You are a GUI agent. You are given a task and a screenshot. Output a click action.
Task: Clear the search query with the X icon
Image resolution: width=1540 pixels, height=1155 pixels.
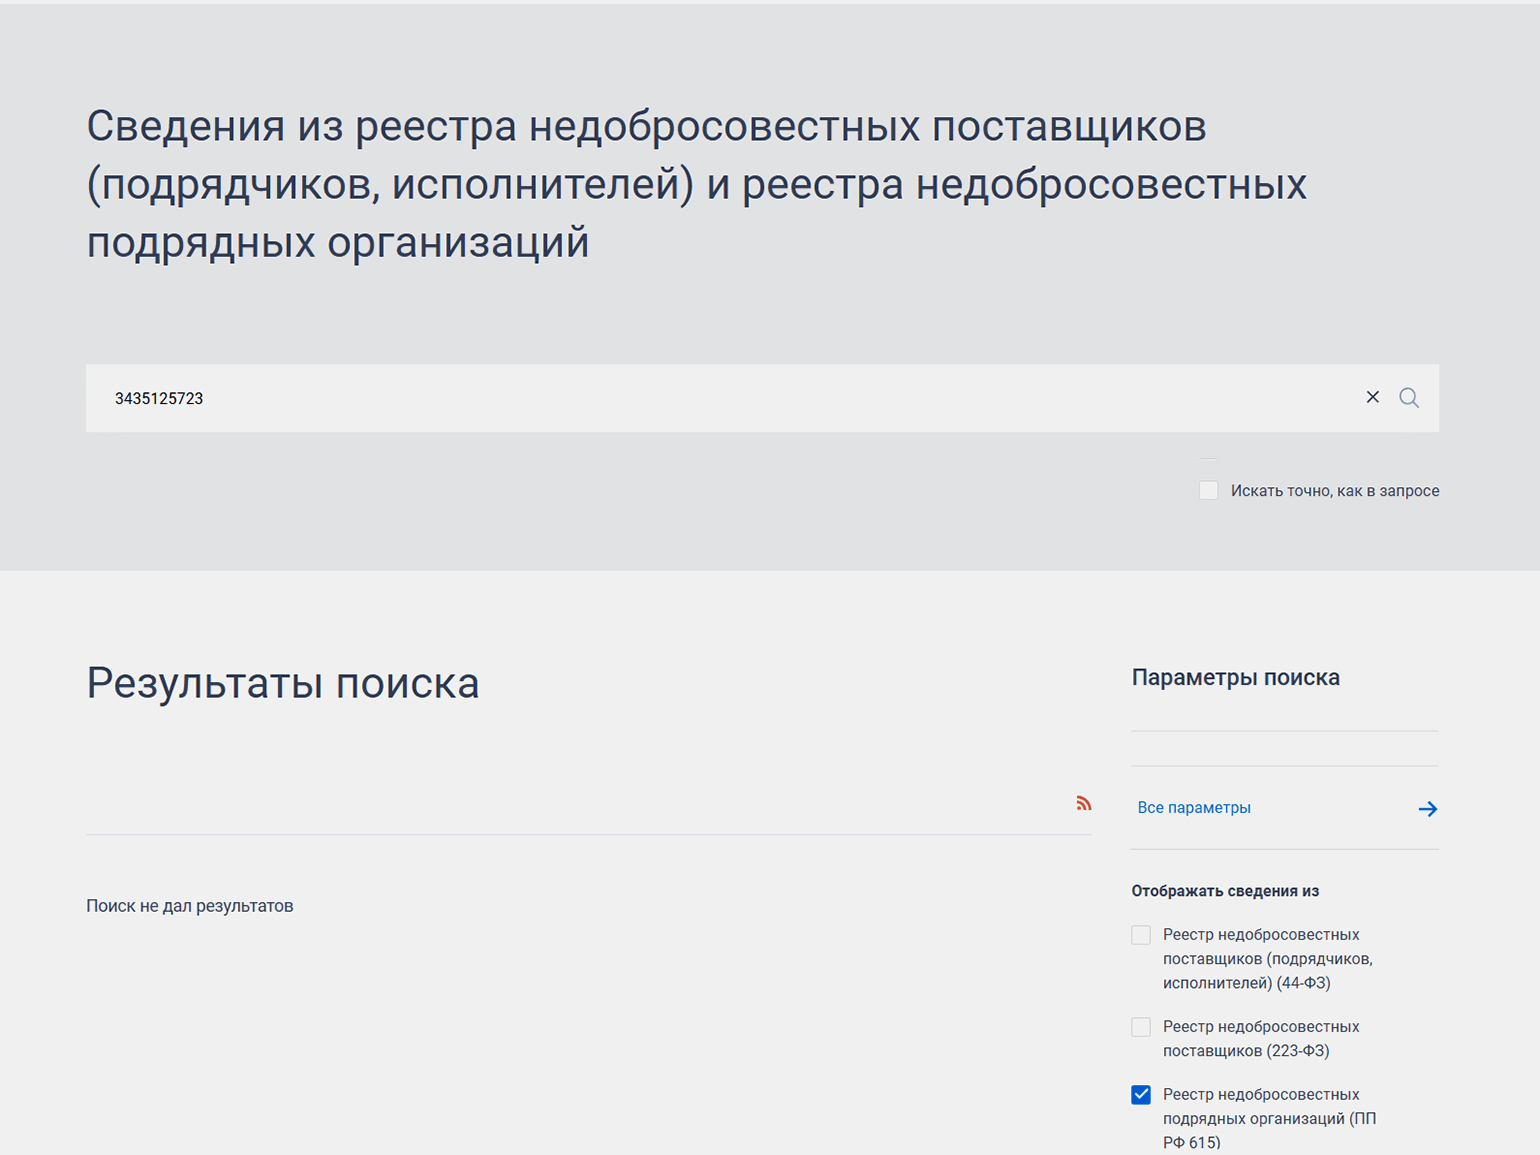1372,398
